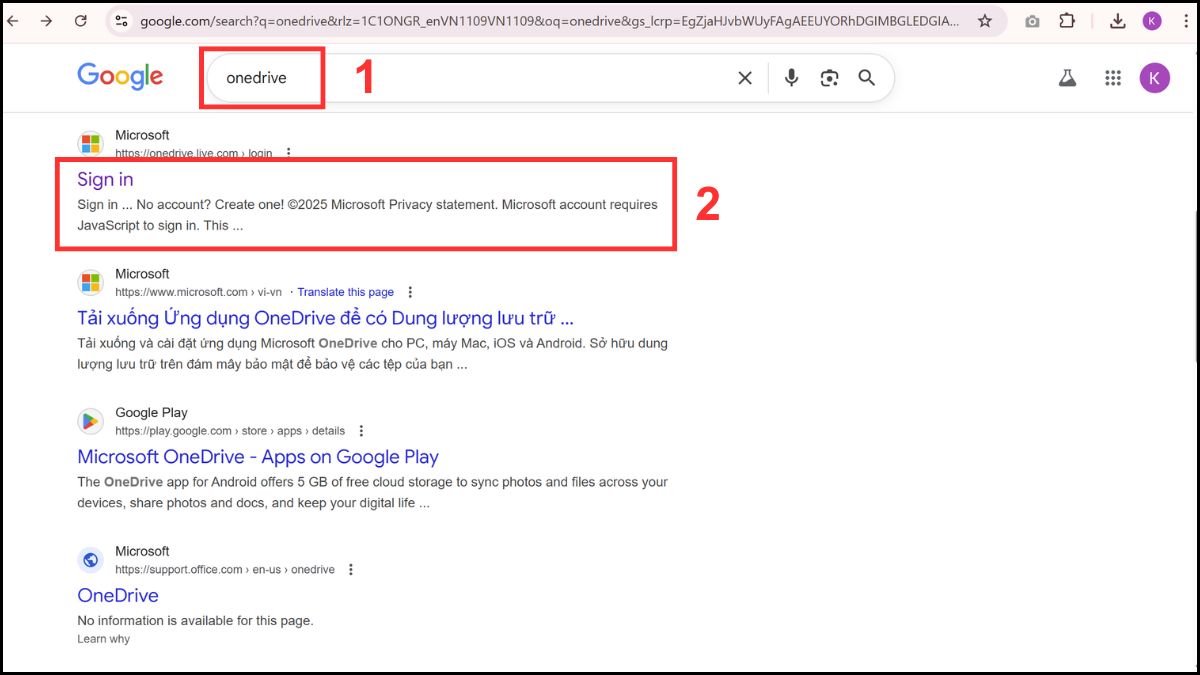Screen dimensions: 1200x675
Task: Click the Google Play favicon
Action: coord(91,421)
